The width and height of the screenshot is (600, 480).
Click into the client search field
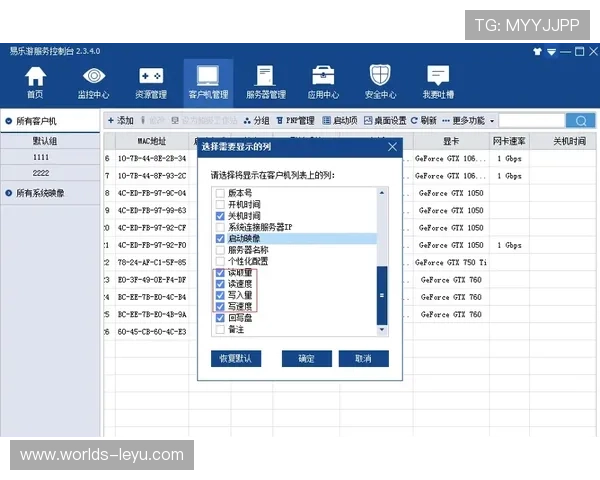click(532, 121)
